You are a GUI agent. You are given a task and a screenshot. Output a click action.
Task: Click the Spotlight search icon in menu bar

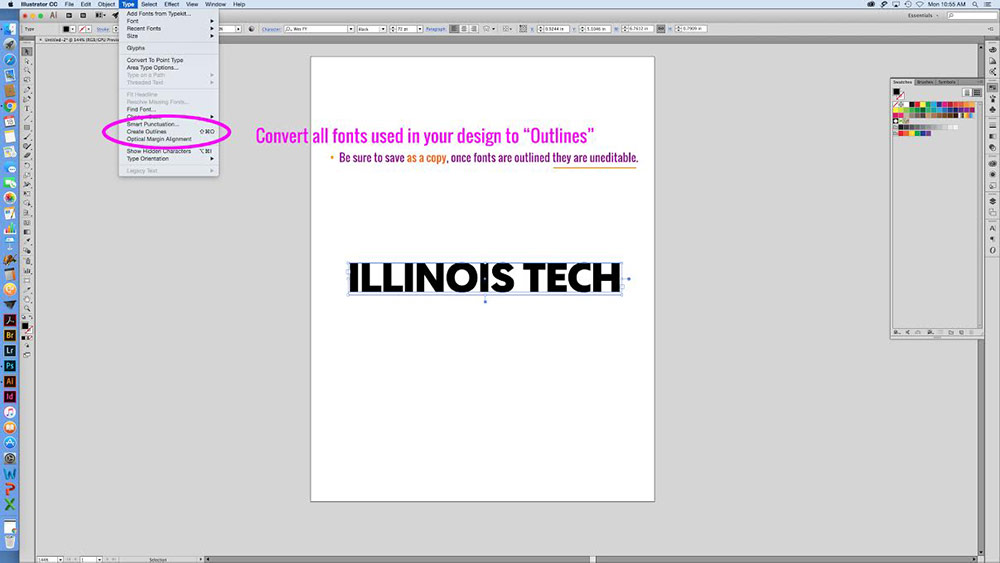pyautogui.click(x=975, y=4)
